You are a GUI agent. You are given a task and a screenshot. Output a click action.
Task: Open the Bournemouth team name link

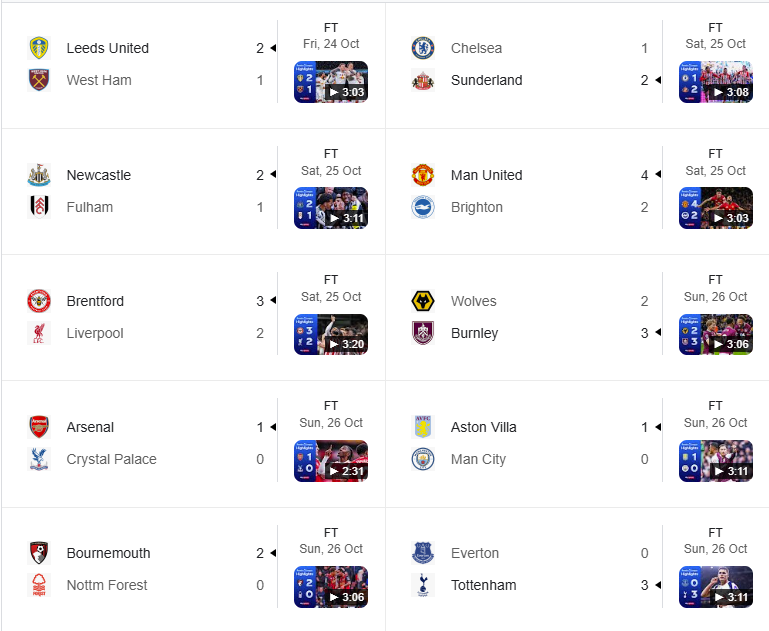coord(108,553)
